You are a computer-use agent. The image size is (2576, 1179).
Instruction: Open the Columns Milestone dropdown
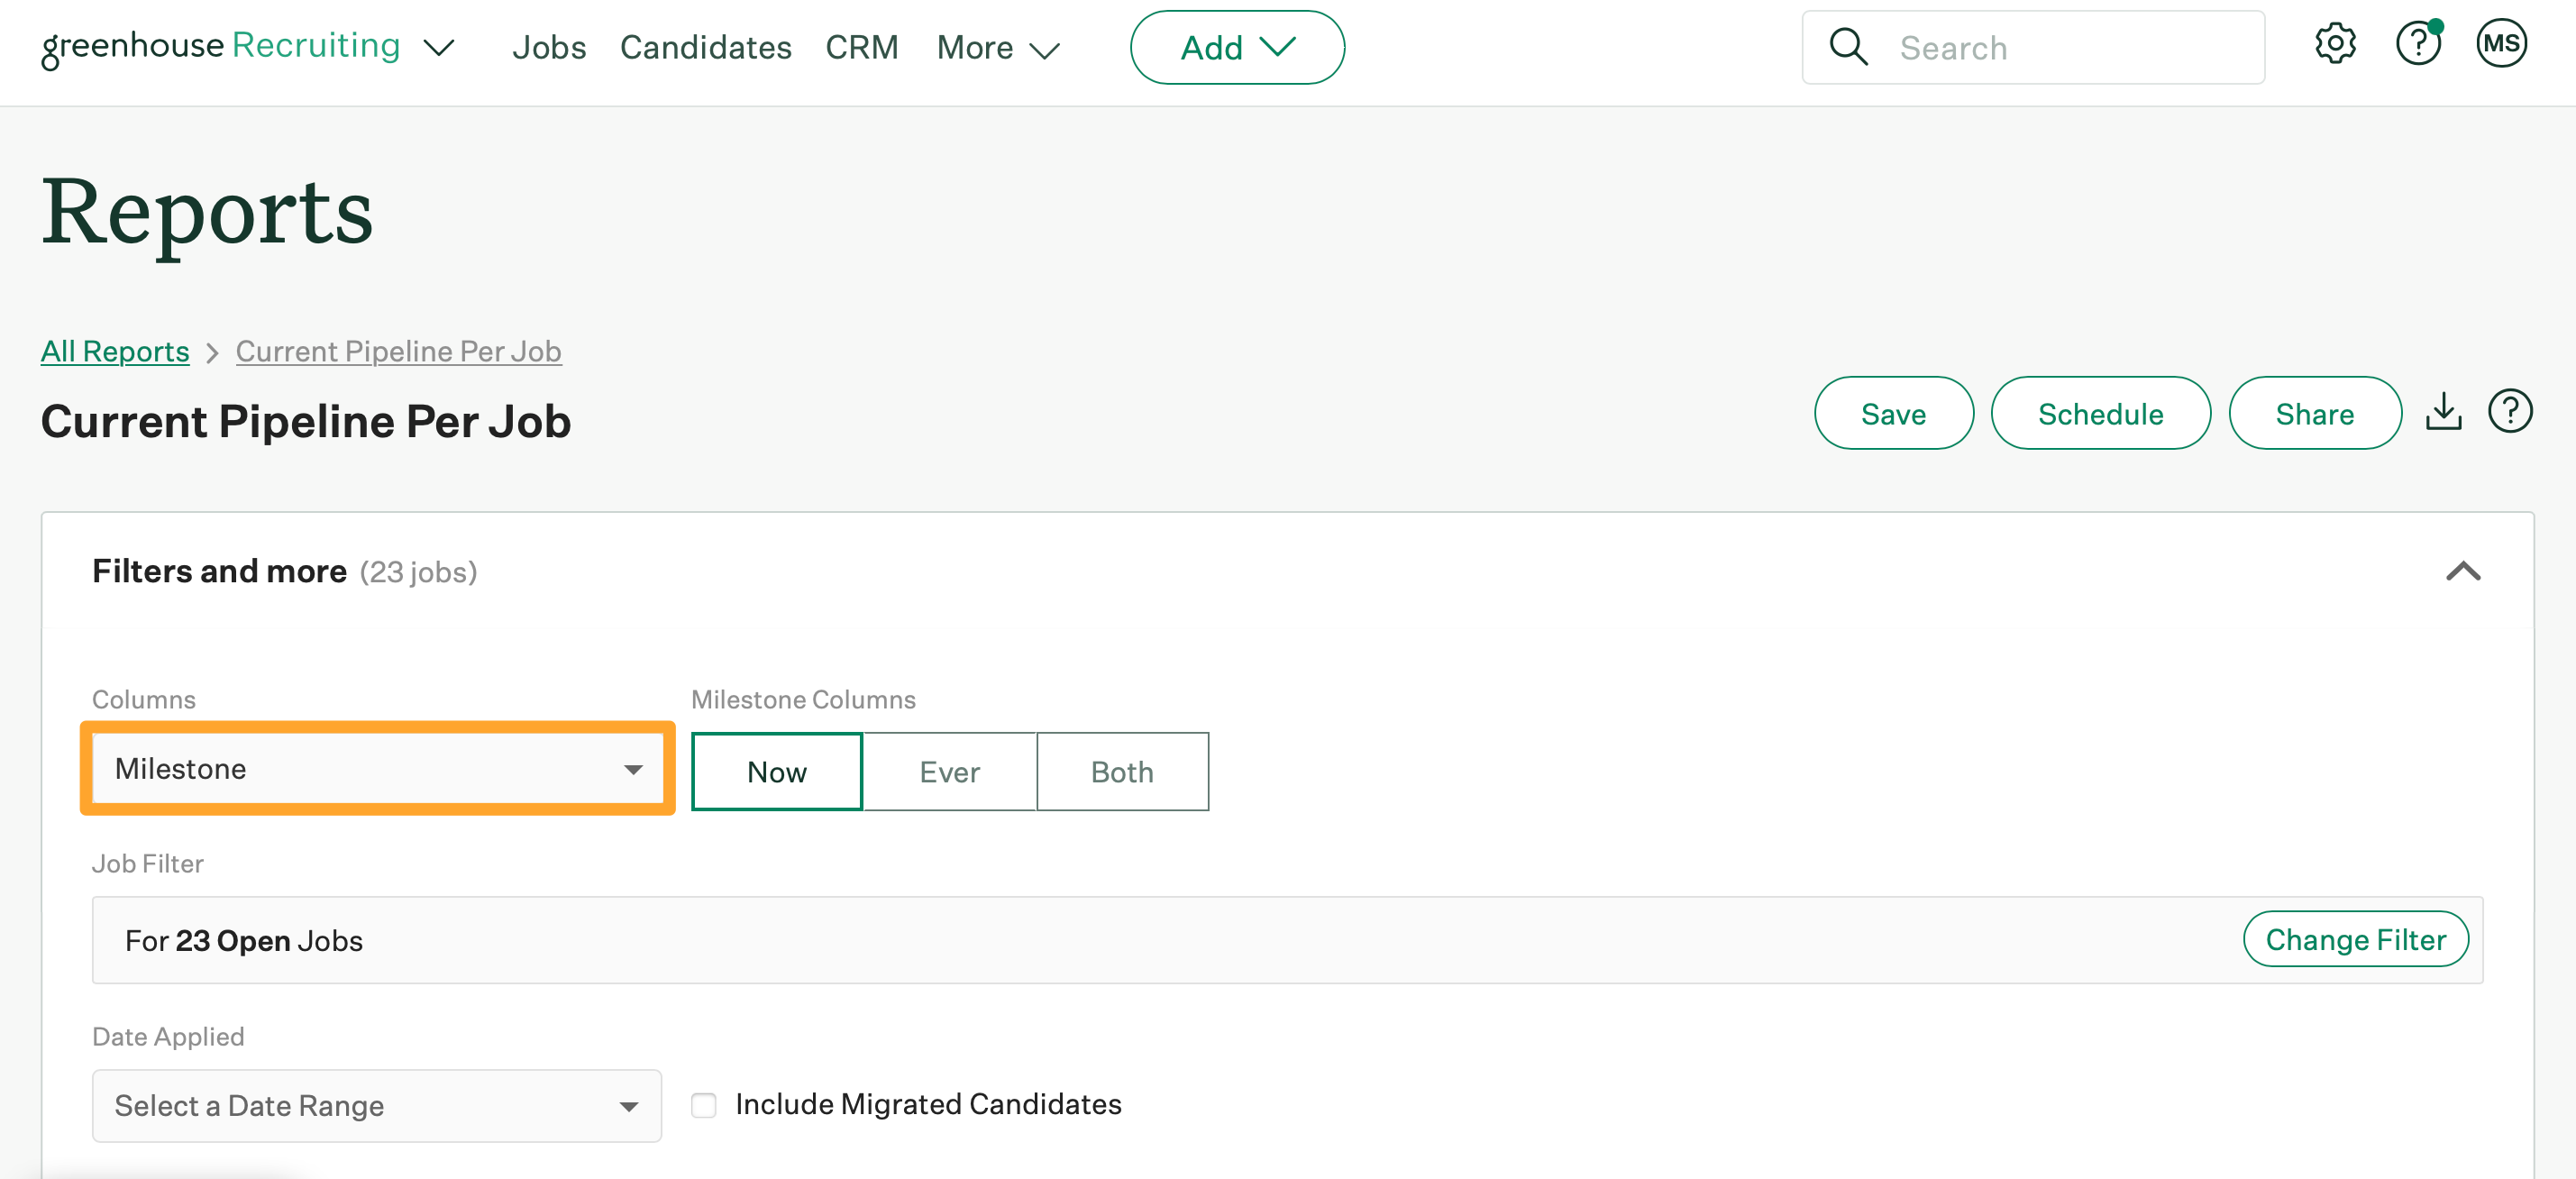pos(377,768)
